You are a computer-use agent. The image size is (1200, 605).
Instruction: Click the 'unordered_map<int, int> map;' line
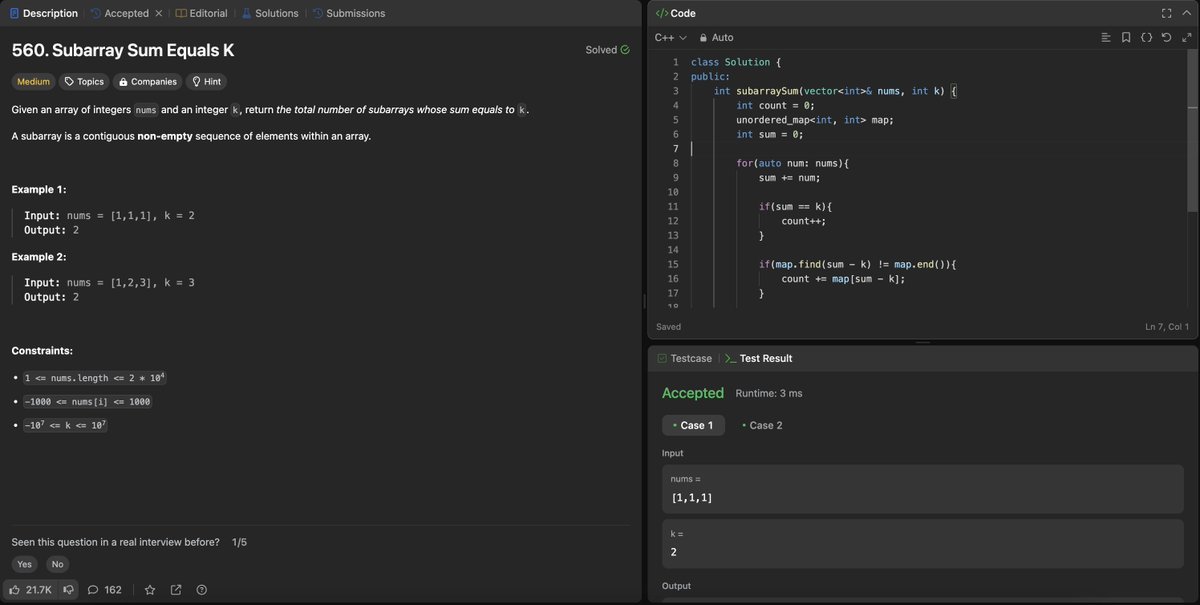815,119
